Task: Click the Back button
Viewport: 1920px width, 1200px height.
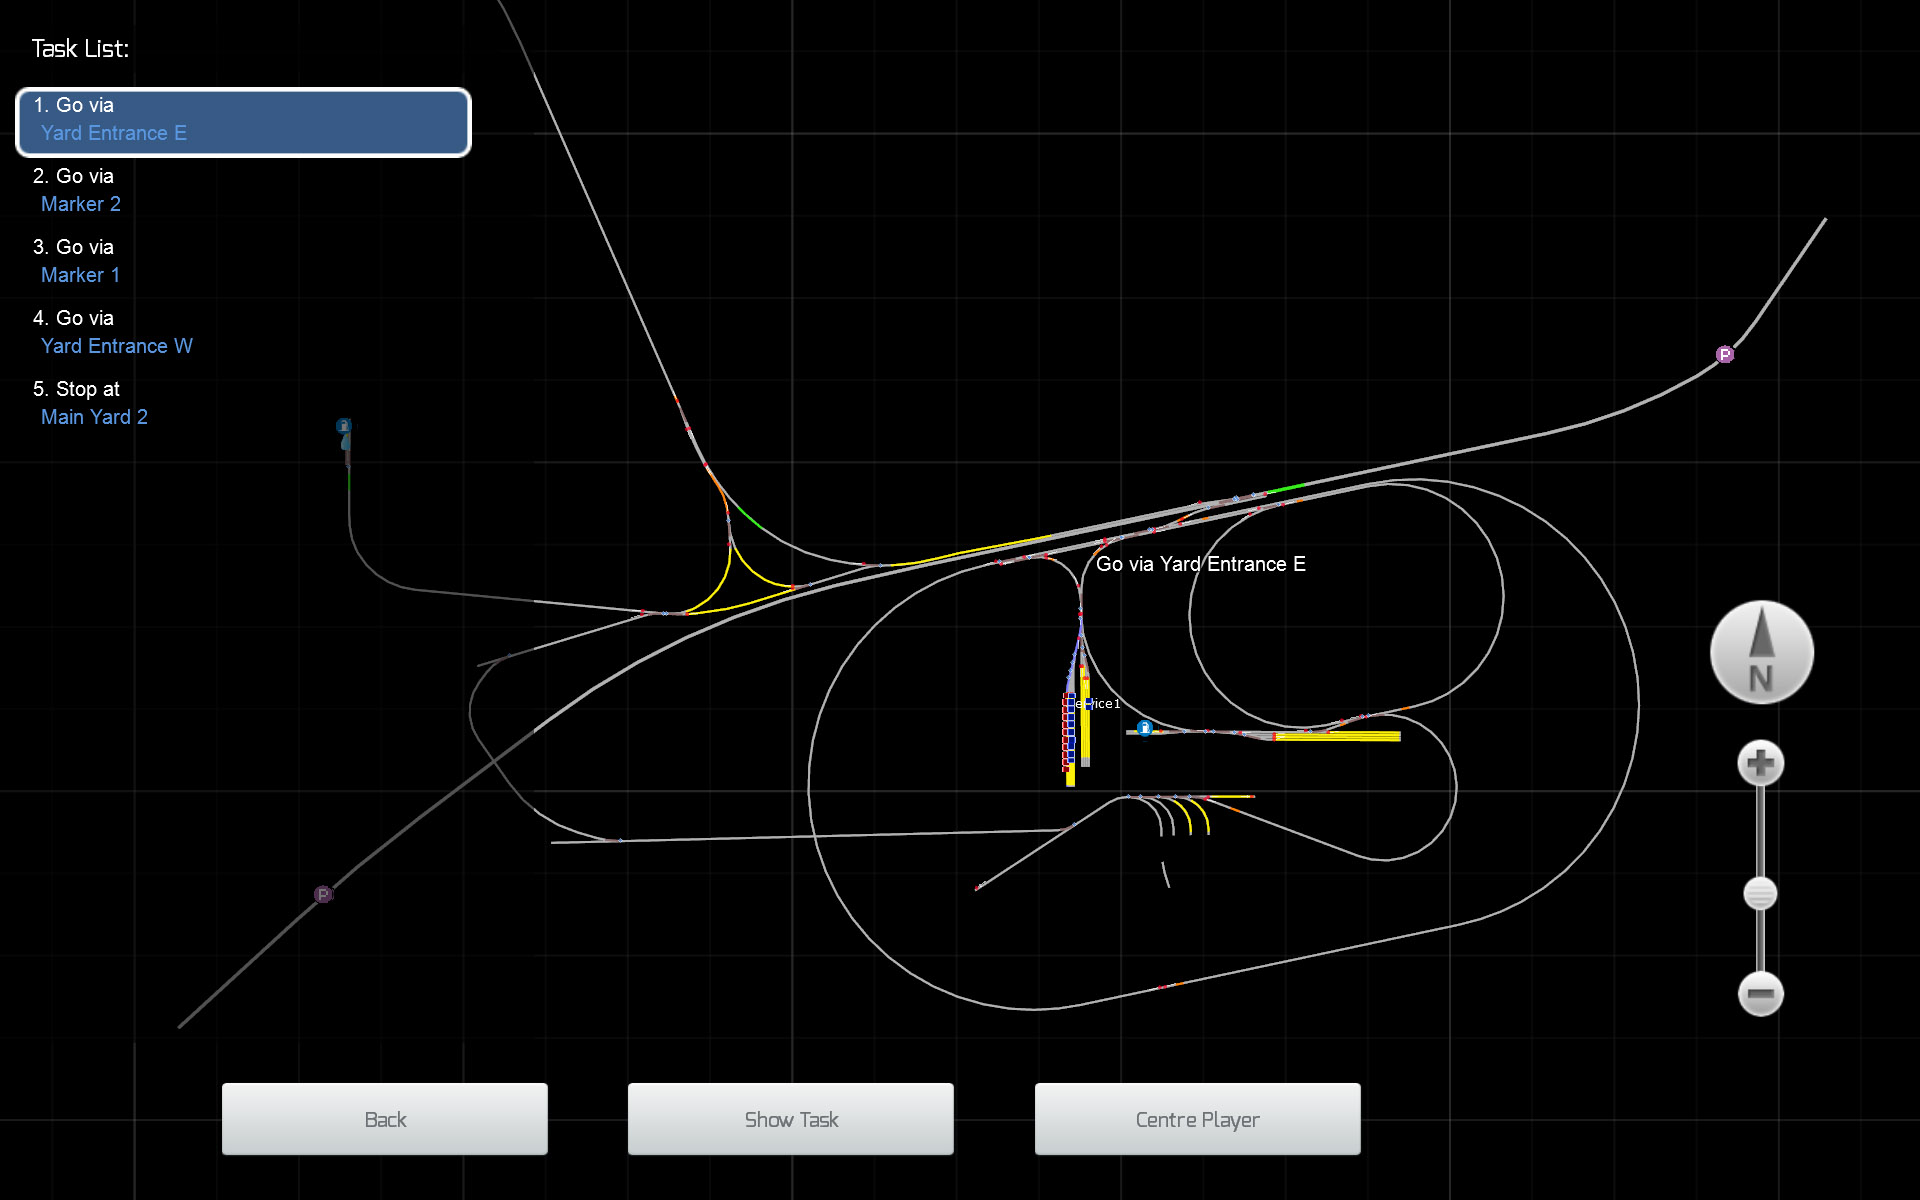Action: coord(385,1119)
